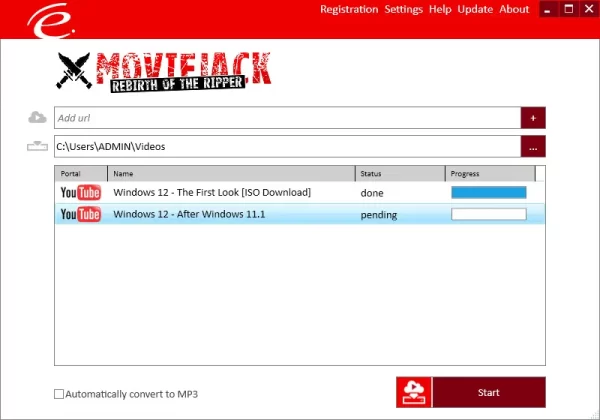Open the About menu
Viewport: 600px width, 420px height.
tap(514, 9)
